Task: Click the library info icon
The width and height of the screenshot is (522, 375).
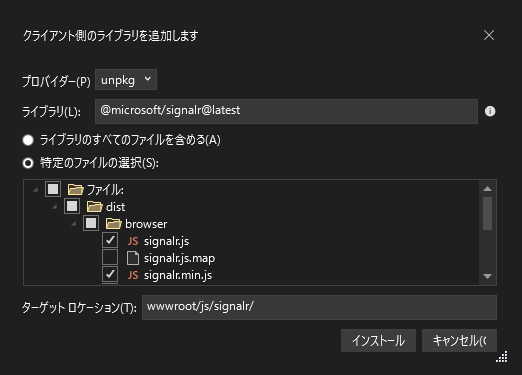Action: 490,111
